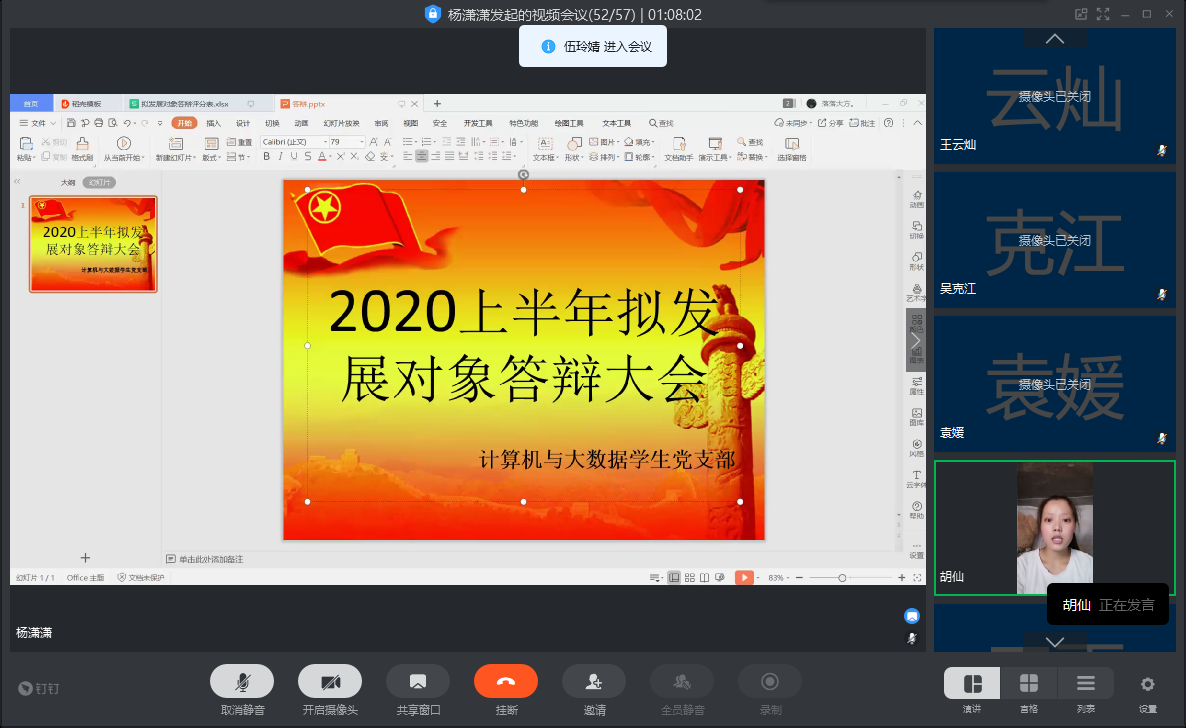Switch slide panel to 大纲 outline view

(x=68, y=182)
